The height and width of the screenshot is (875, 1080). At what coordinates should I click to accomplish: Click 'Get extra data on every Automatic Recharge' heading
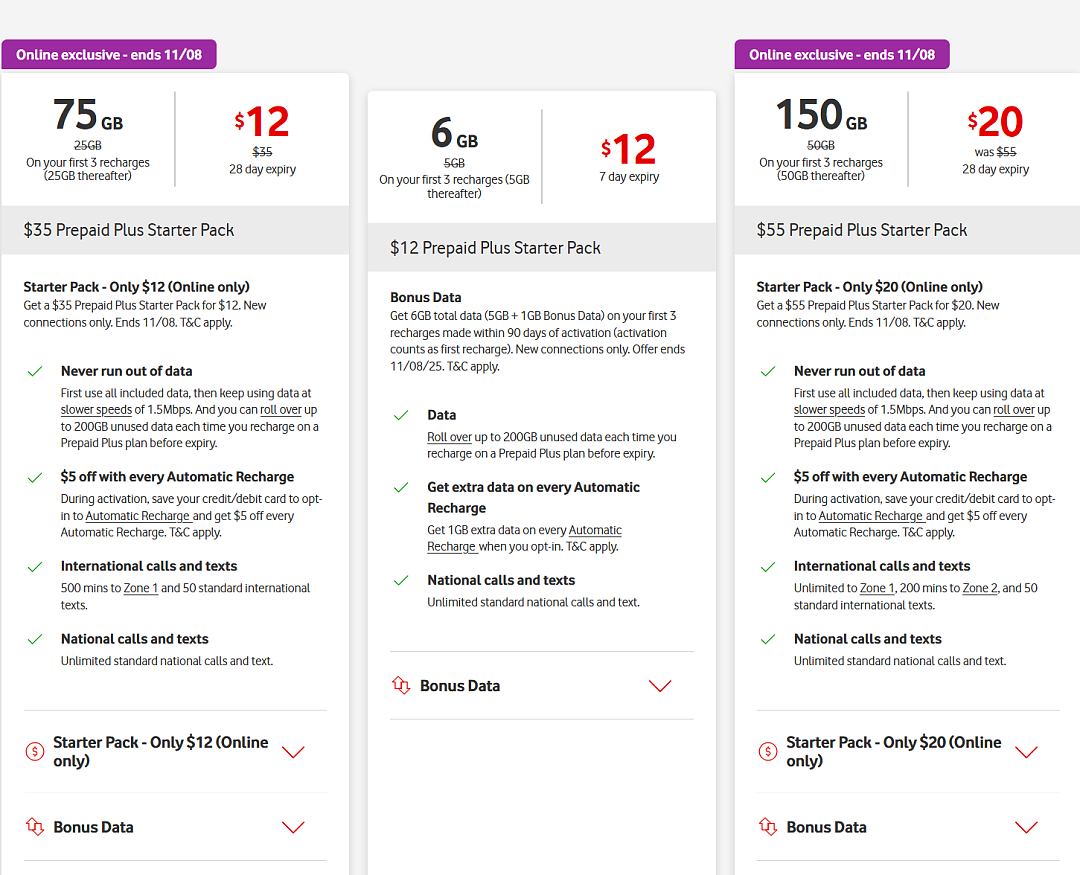point(533,497)
